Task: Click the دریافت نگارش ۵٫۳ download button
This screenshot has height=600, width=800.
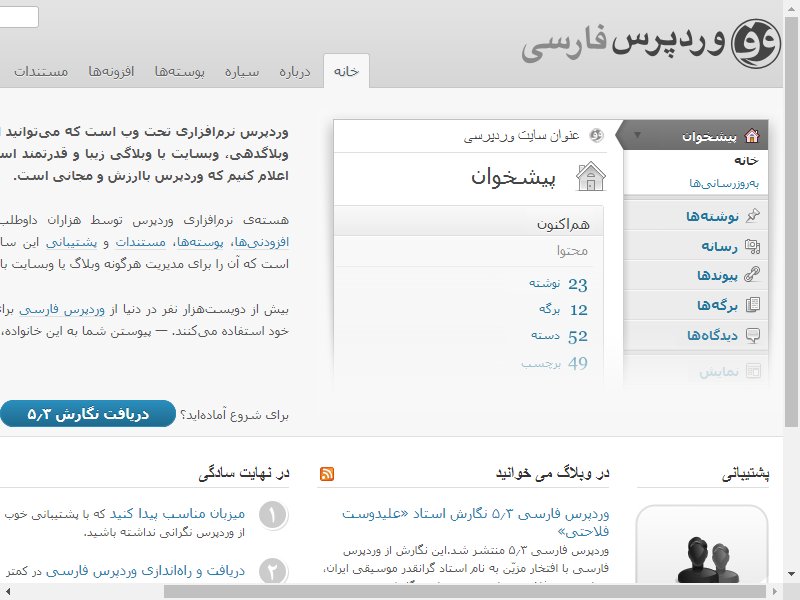Action: [x=88, y=414]
